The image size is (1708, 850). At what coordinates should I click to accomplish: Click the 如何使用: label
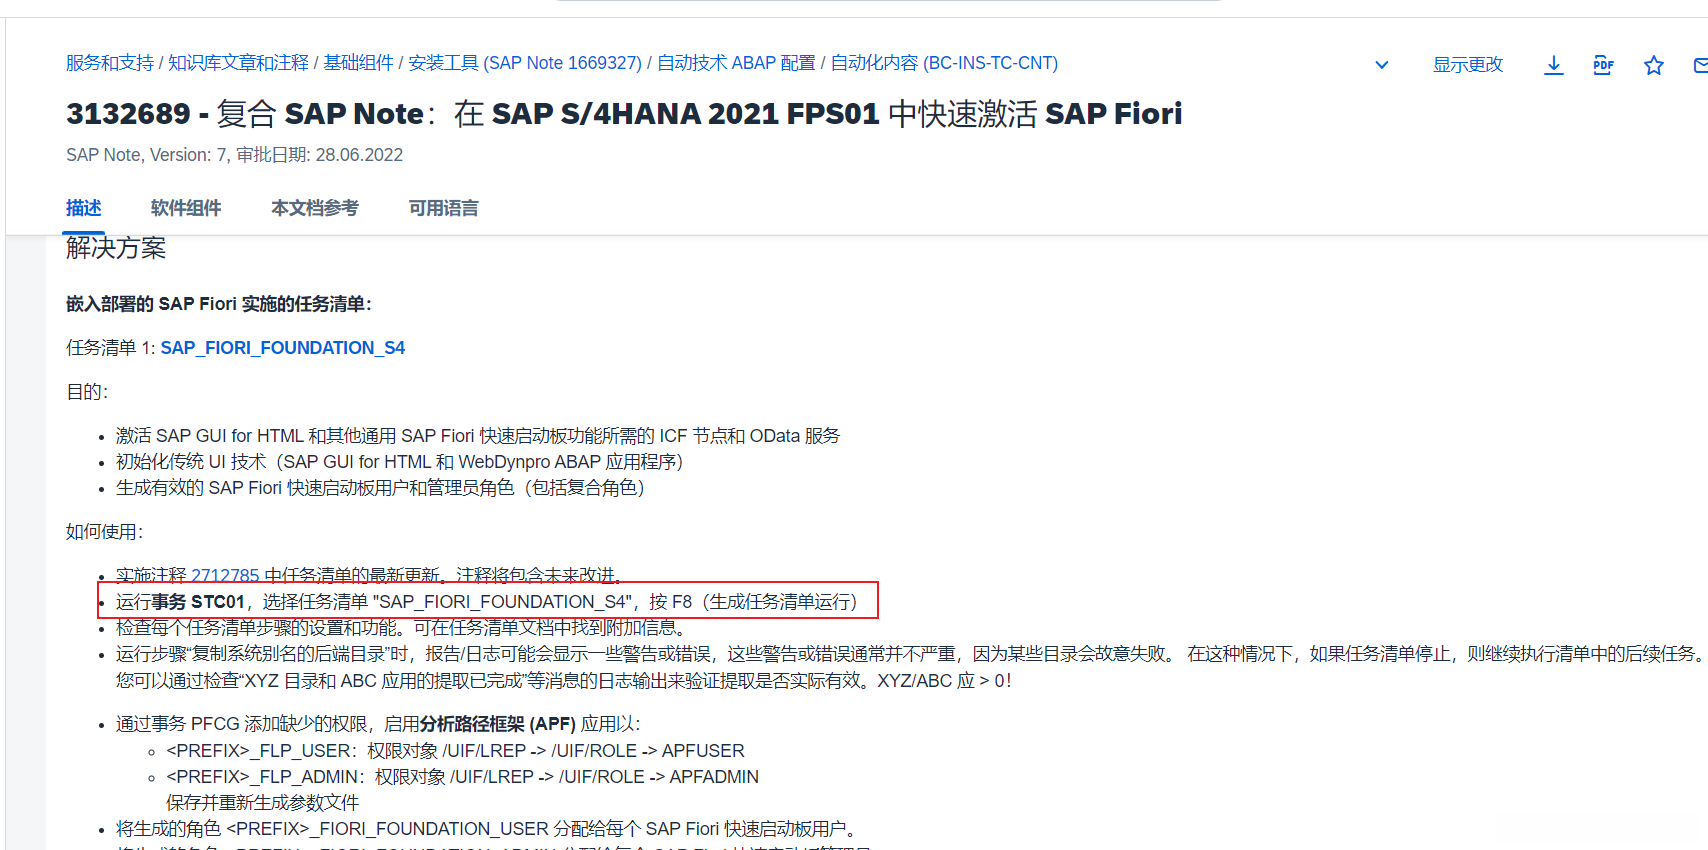coord(105,532)
